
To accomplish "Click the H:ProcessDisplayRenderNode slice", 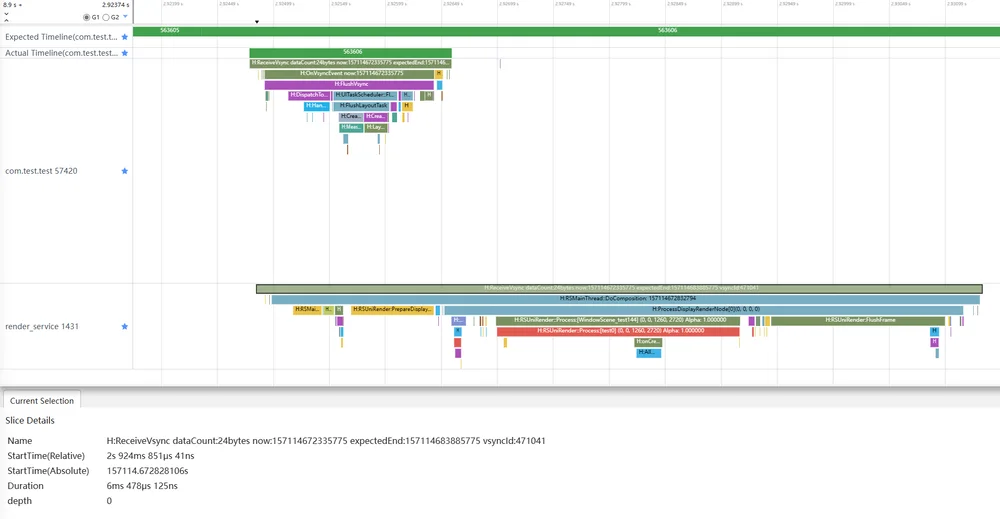I will 704,309.
